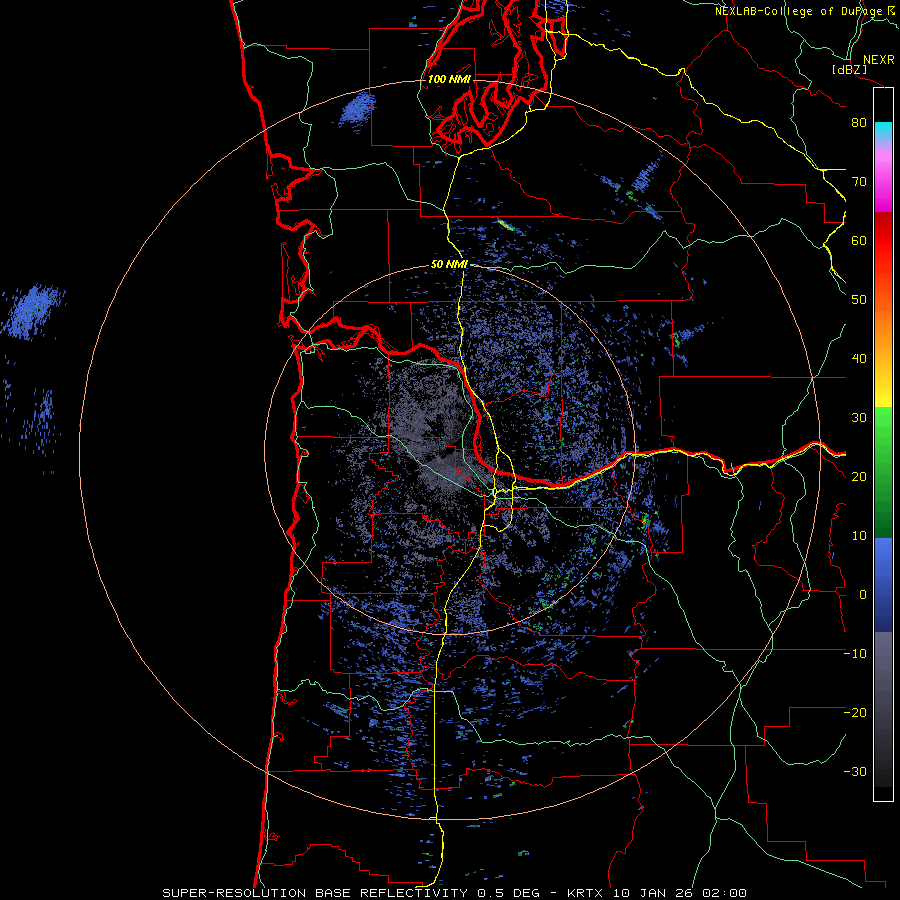Click the 70 value on the dBZ scale
Image resolution: width=900 pixels, height=900 pixels.
[x=859, y=181]
